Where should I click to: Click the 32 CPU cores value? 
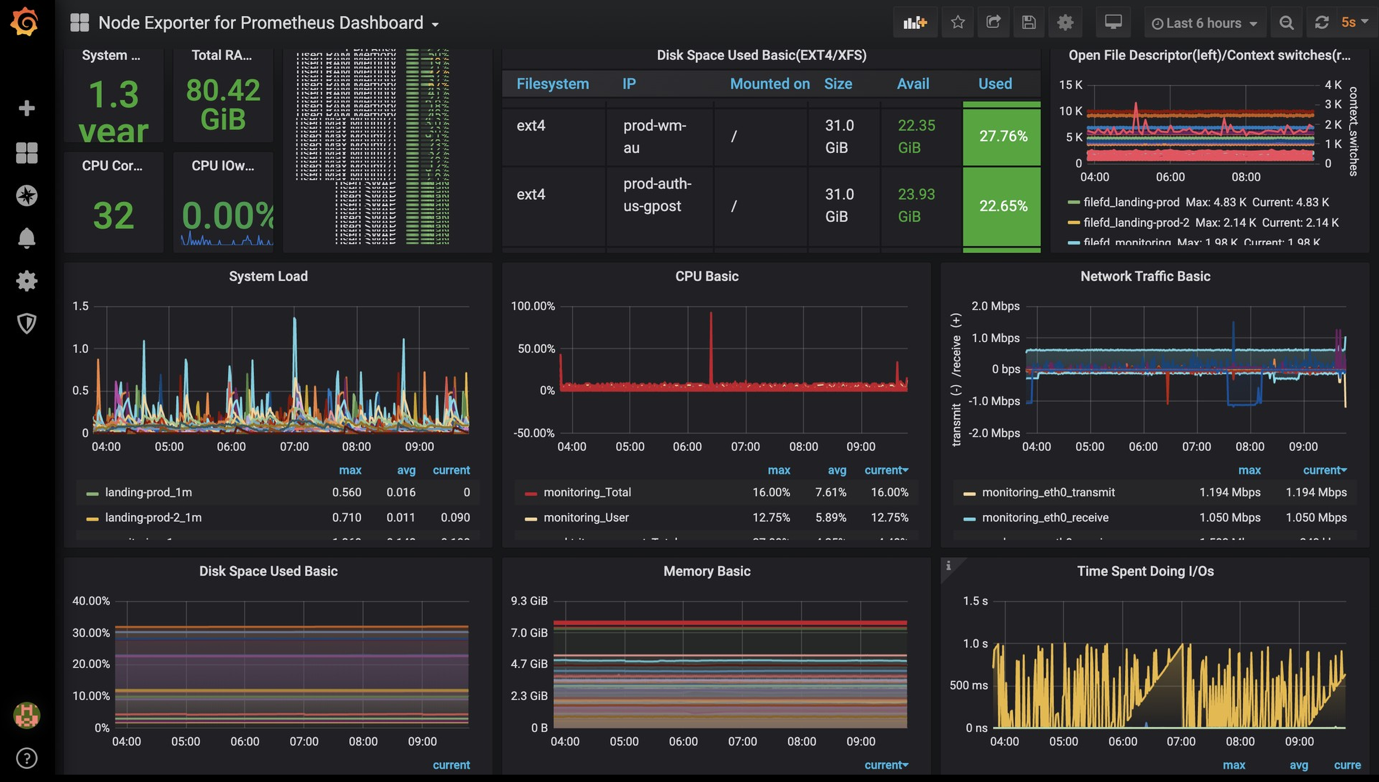tap(113, 215)
